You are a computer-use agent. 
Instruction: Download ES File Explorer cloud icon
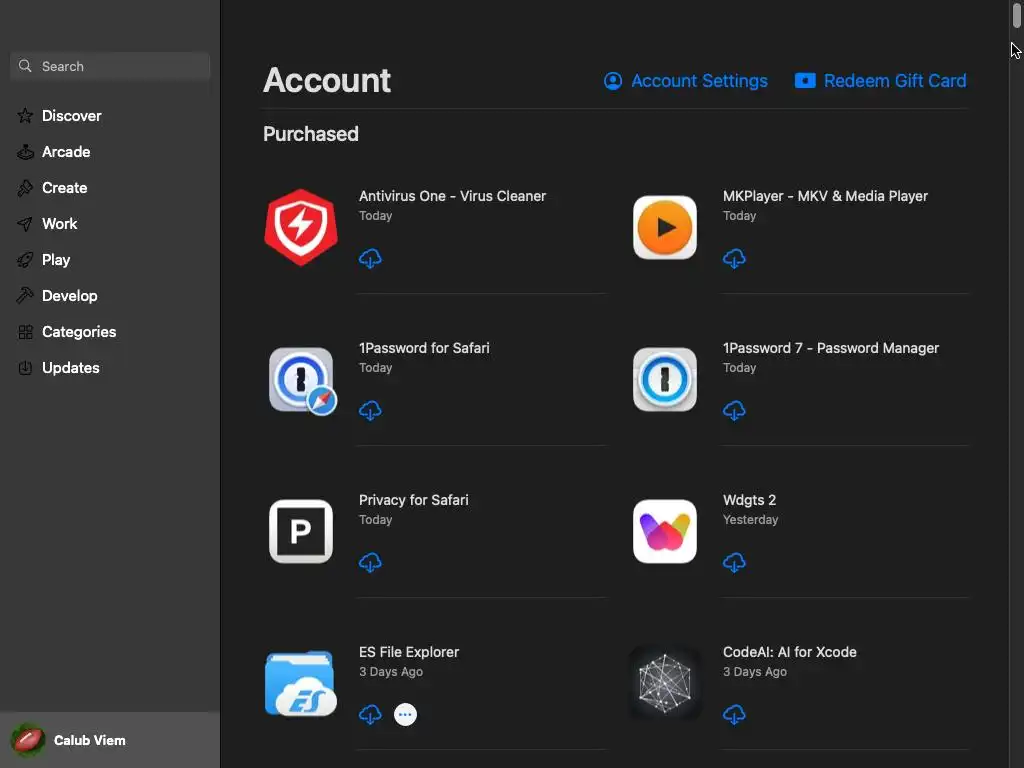point(370,714)
